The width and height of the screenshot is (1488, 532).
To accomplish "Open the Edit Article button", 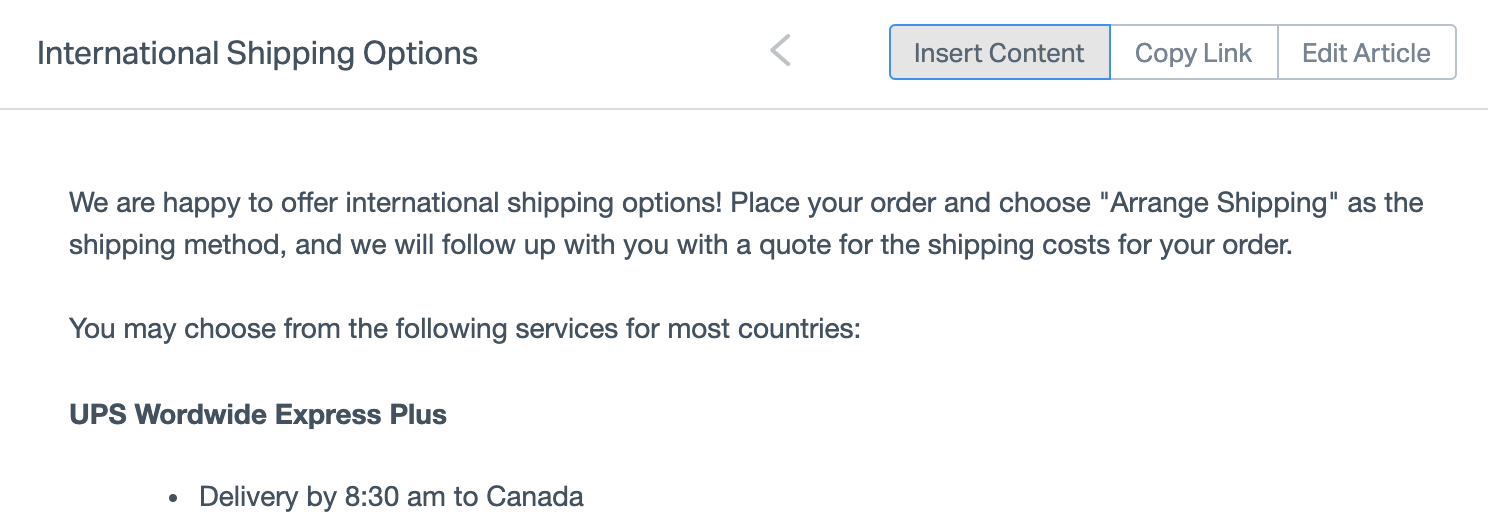I will point(1366,53).
